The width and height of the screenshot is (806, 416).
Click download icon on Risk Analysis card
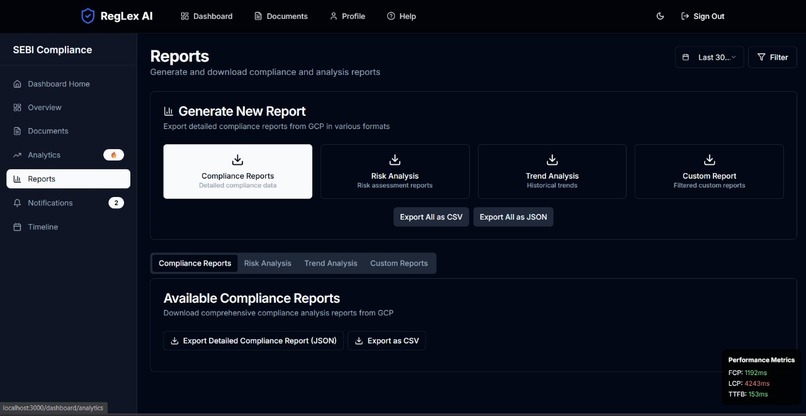pyautogui.click(x=395, y=159)
